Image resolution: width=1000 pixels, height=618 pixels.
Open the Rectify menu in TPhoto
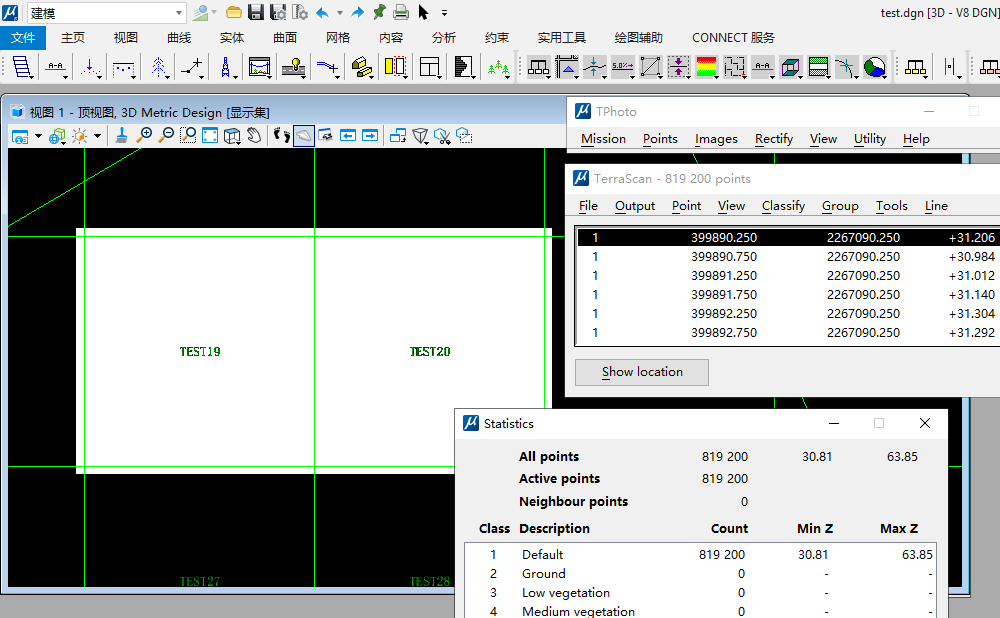[x=774, y=139]
